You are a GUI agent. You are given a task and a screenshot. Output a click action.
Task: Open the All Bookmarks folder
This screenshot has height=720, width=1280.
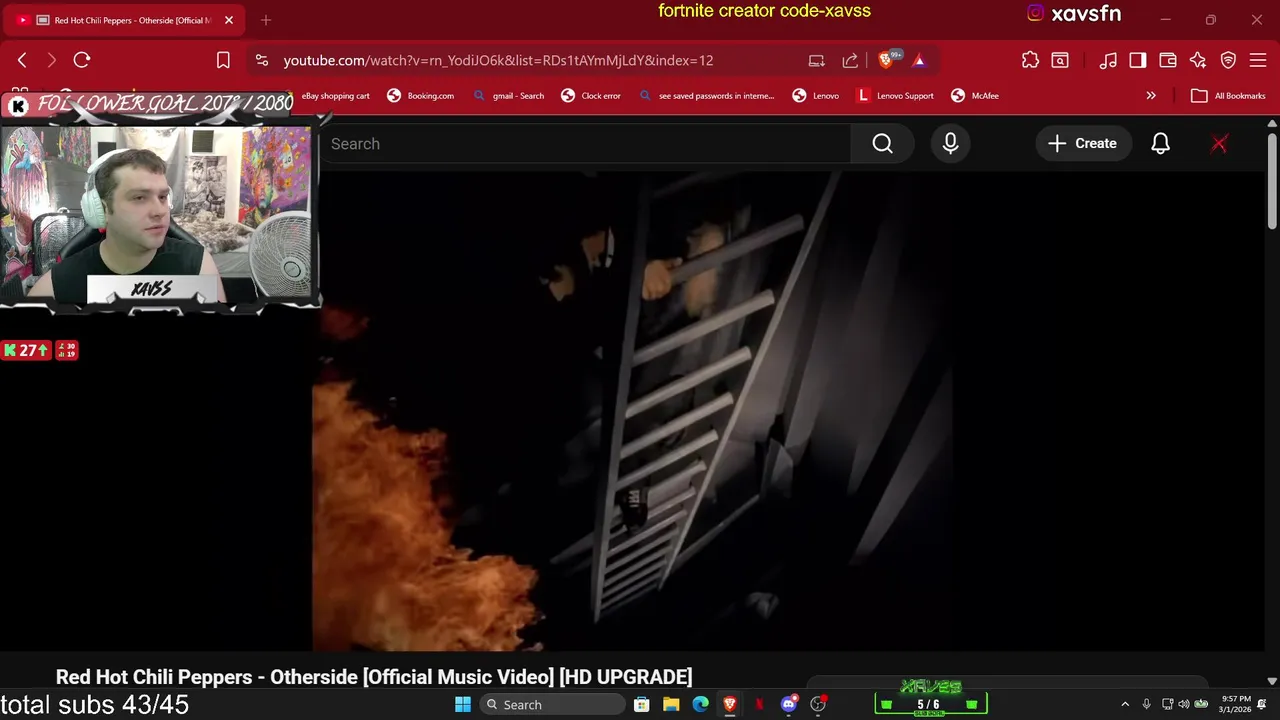1229,96
